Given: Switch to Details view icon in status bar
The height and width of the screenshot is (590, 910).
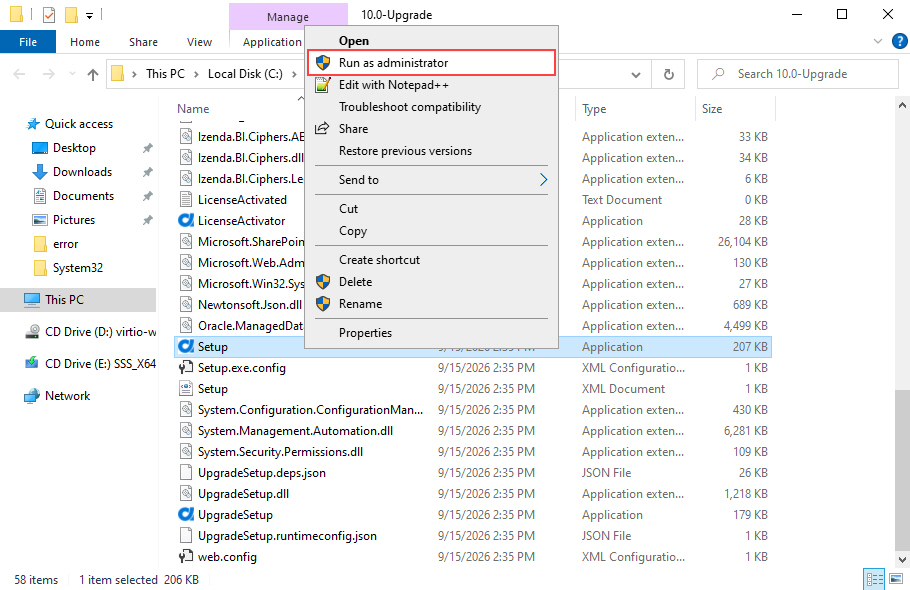Looking at the screenshot, I should pyautogui.click(x=875, y=579).
